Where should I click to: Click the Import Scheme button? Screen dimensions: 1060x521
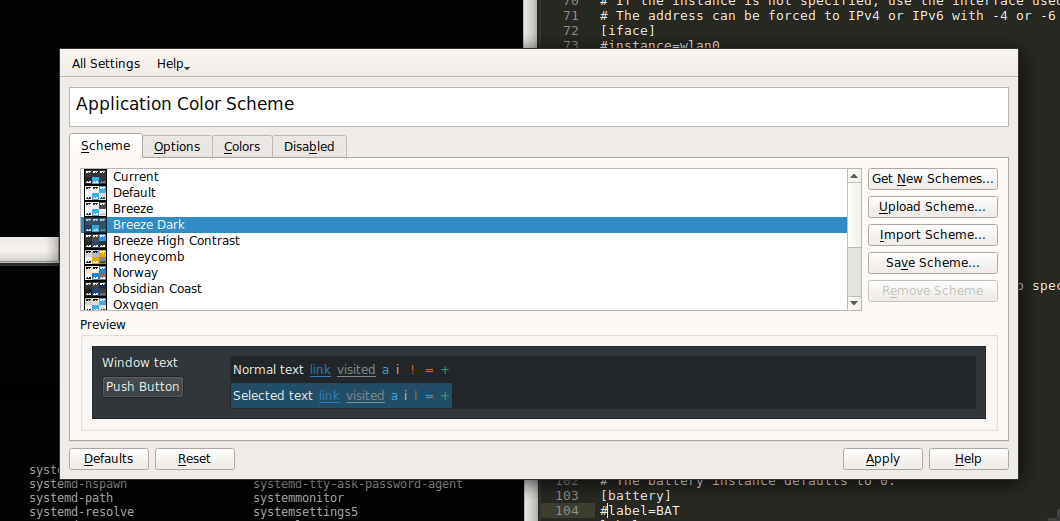[933, 235]
